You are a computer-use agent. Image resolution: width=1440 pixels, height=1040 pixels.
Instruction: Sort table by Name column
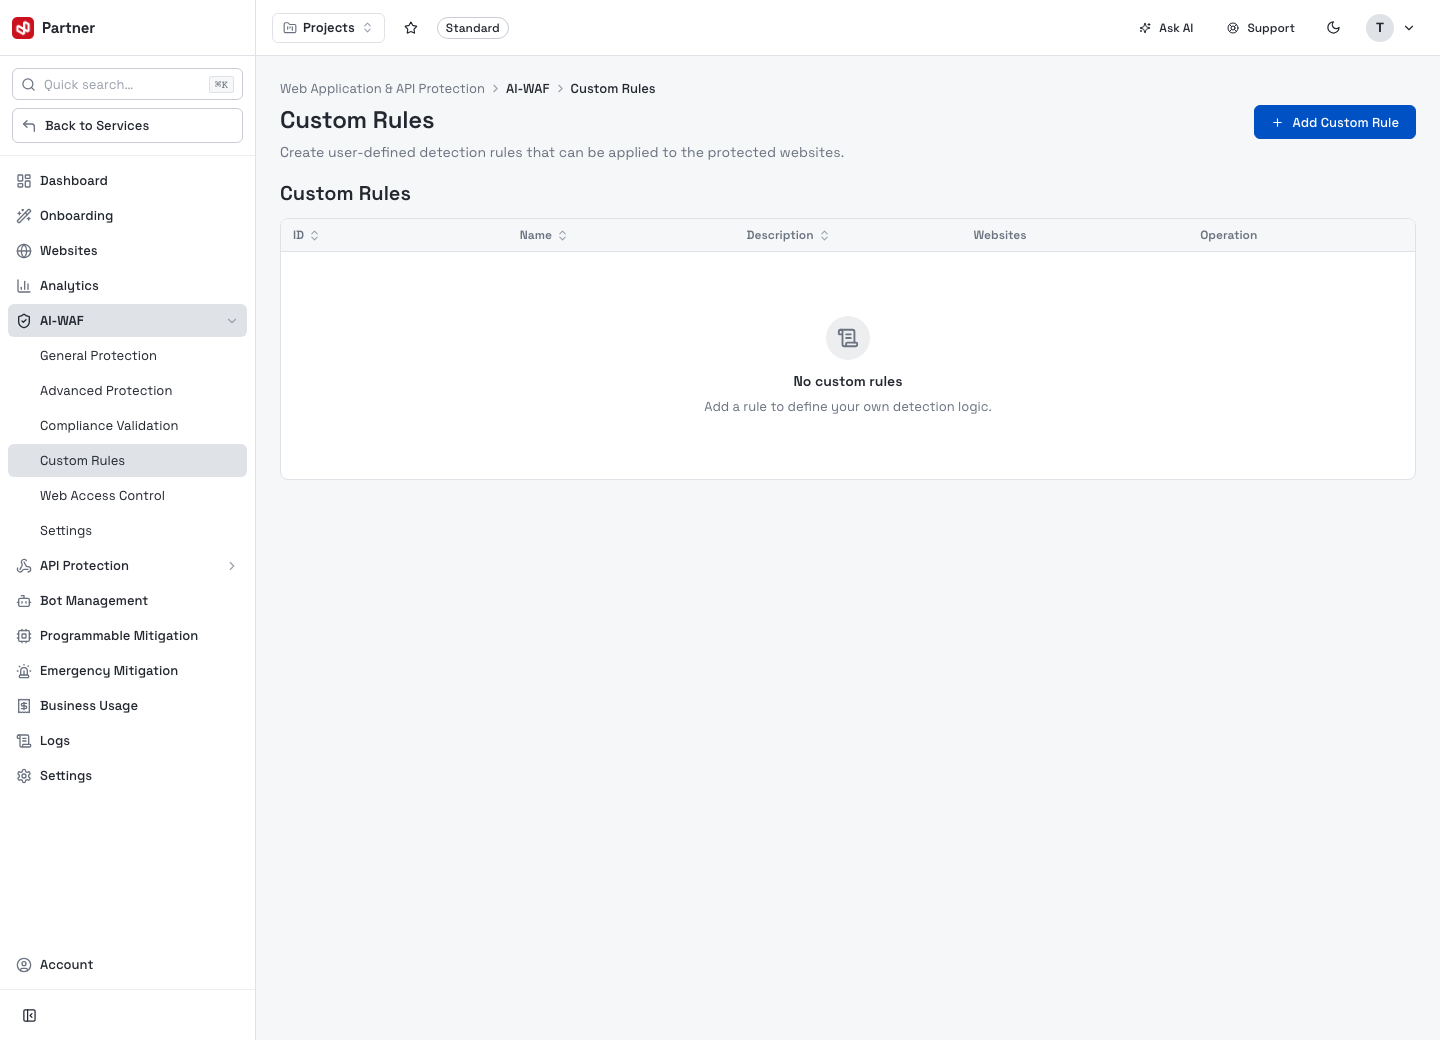click(543, 235)
